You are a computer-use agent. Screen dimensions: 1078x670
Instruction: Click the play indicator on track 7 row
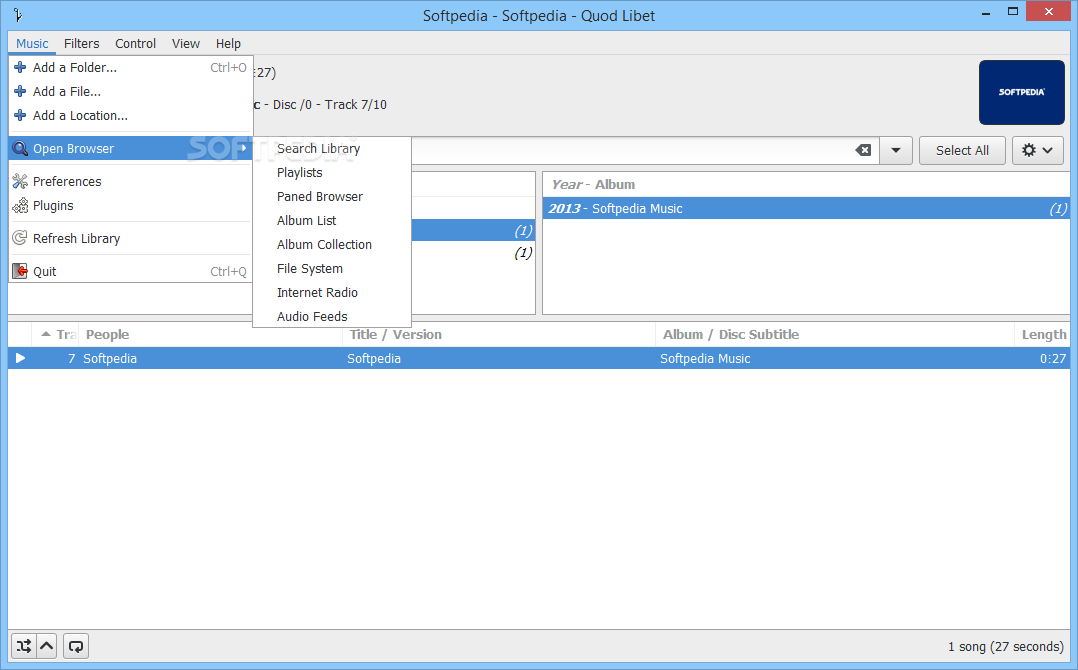tap(20, 358)
